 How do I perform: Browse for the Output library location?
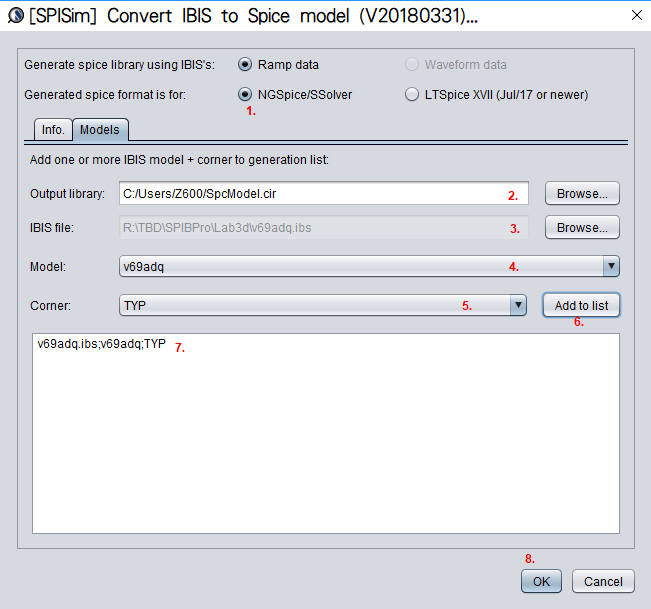(x=582, y=194)
